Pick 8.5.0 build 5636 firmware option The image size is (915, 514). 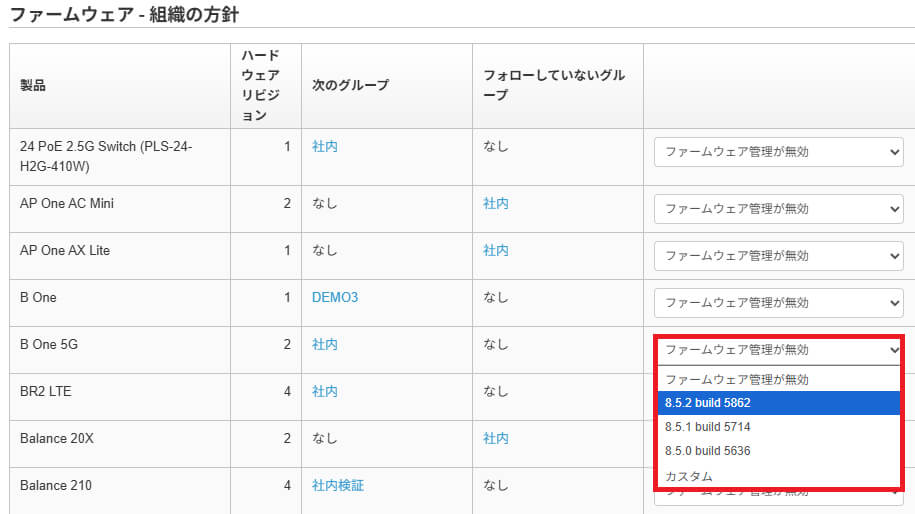778,450
